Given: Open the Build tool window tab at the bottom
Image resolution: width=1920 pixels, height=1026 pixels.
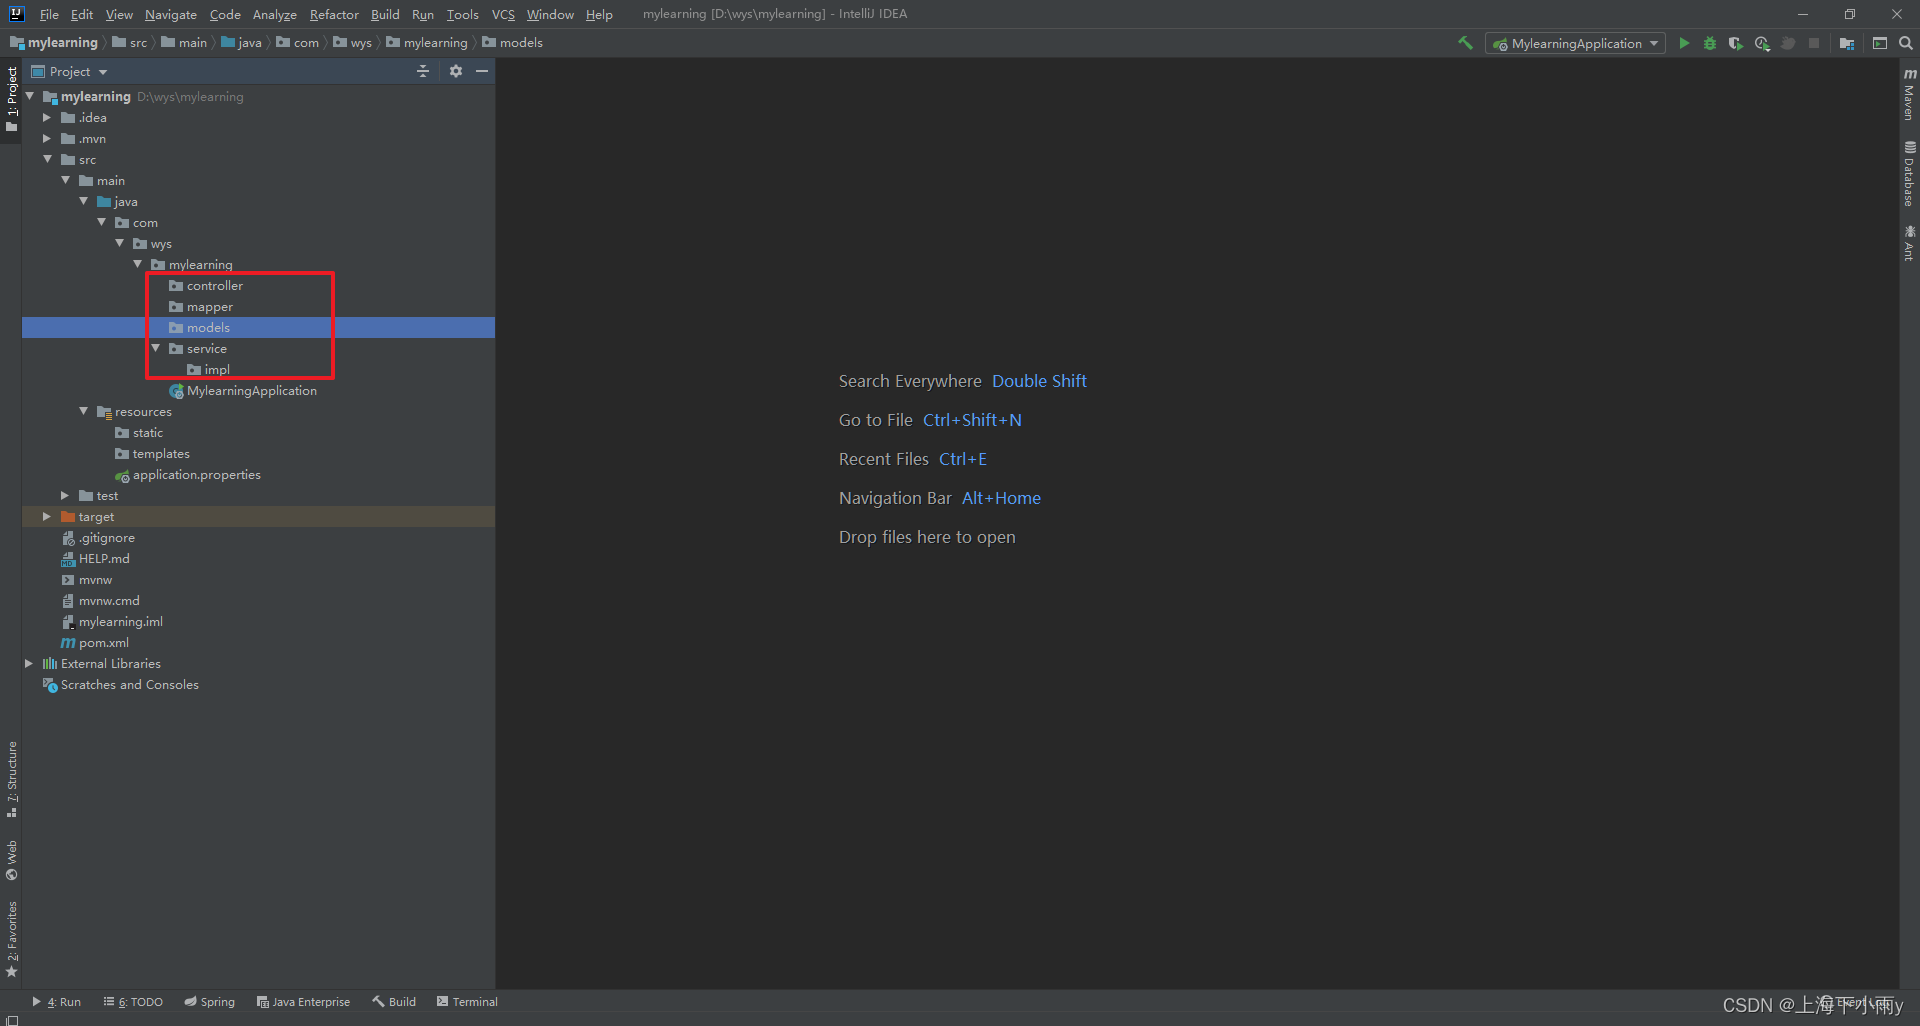Looking at the screenshot, I should tap(394, 1001).
